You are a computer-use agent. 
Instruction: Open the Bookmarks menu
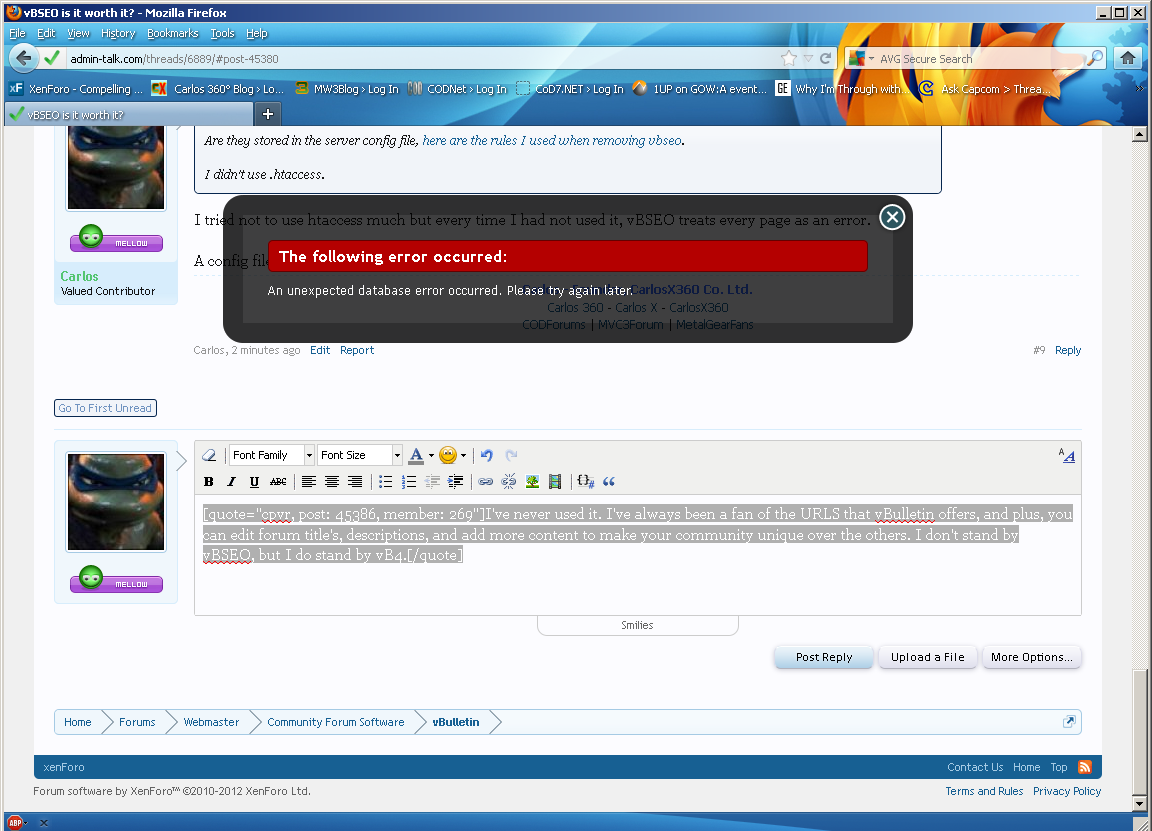pos(173,33)
